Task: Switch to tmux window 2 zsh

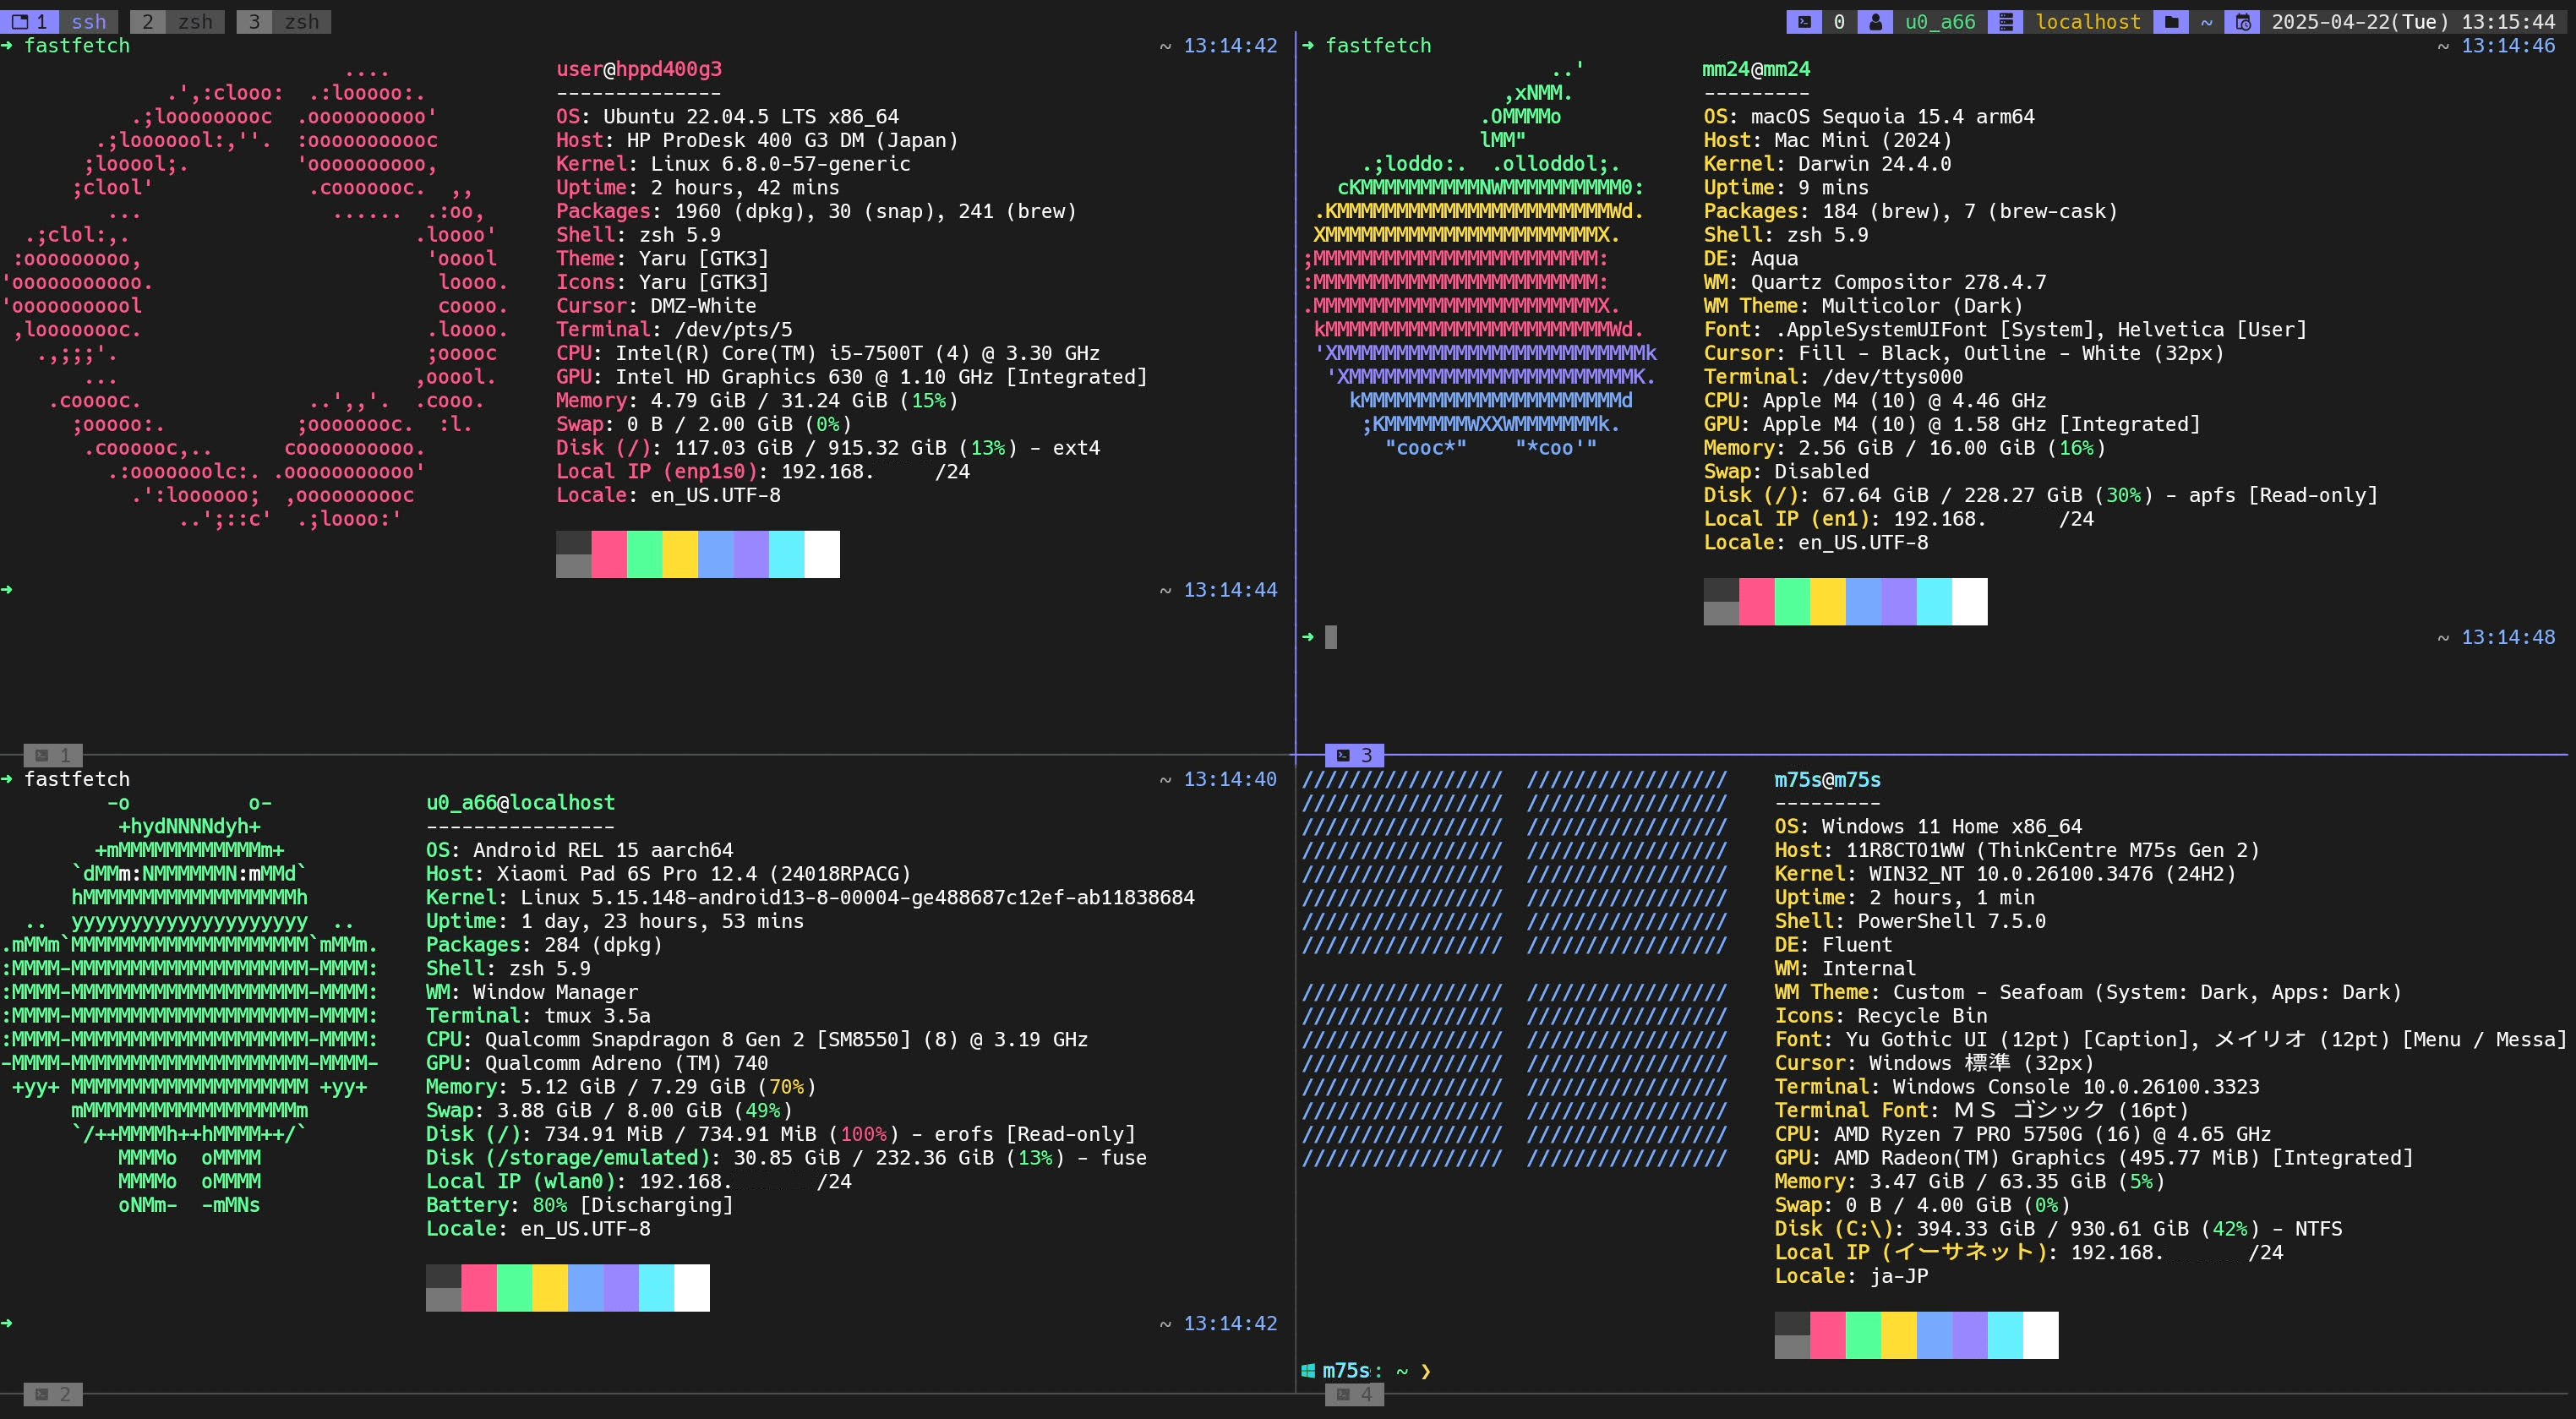Action: click(x=177, y=21)
